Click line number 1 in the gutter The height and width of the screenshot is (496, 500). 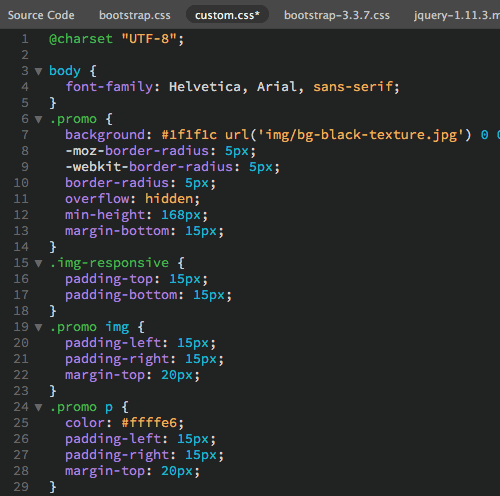click(x=25, y=39)
